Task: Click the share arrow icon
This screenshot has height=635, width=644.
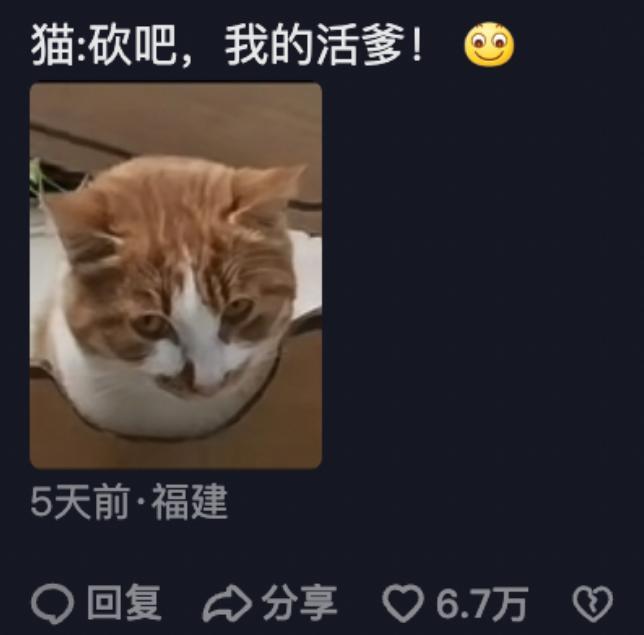Action: pos(227,603)
